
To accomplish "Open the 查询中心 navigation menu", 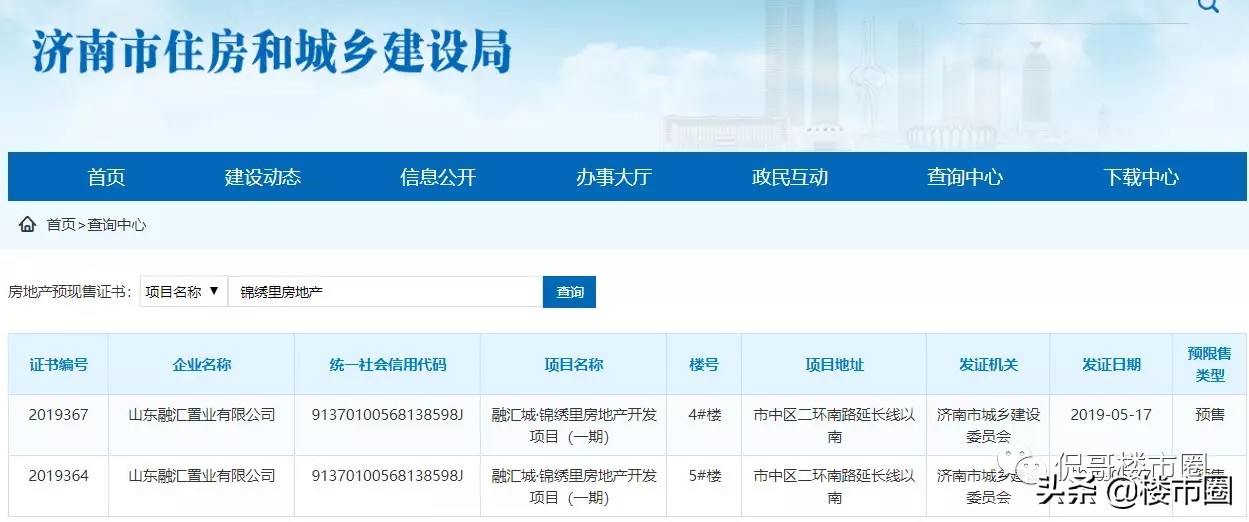I will tap(965, 177).
